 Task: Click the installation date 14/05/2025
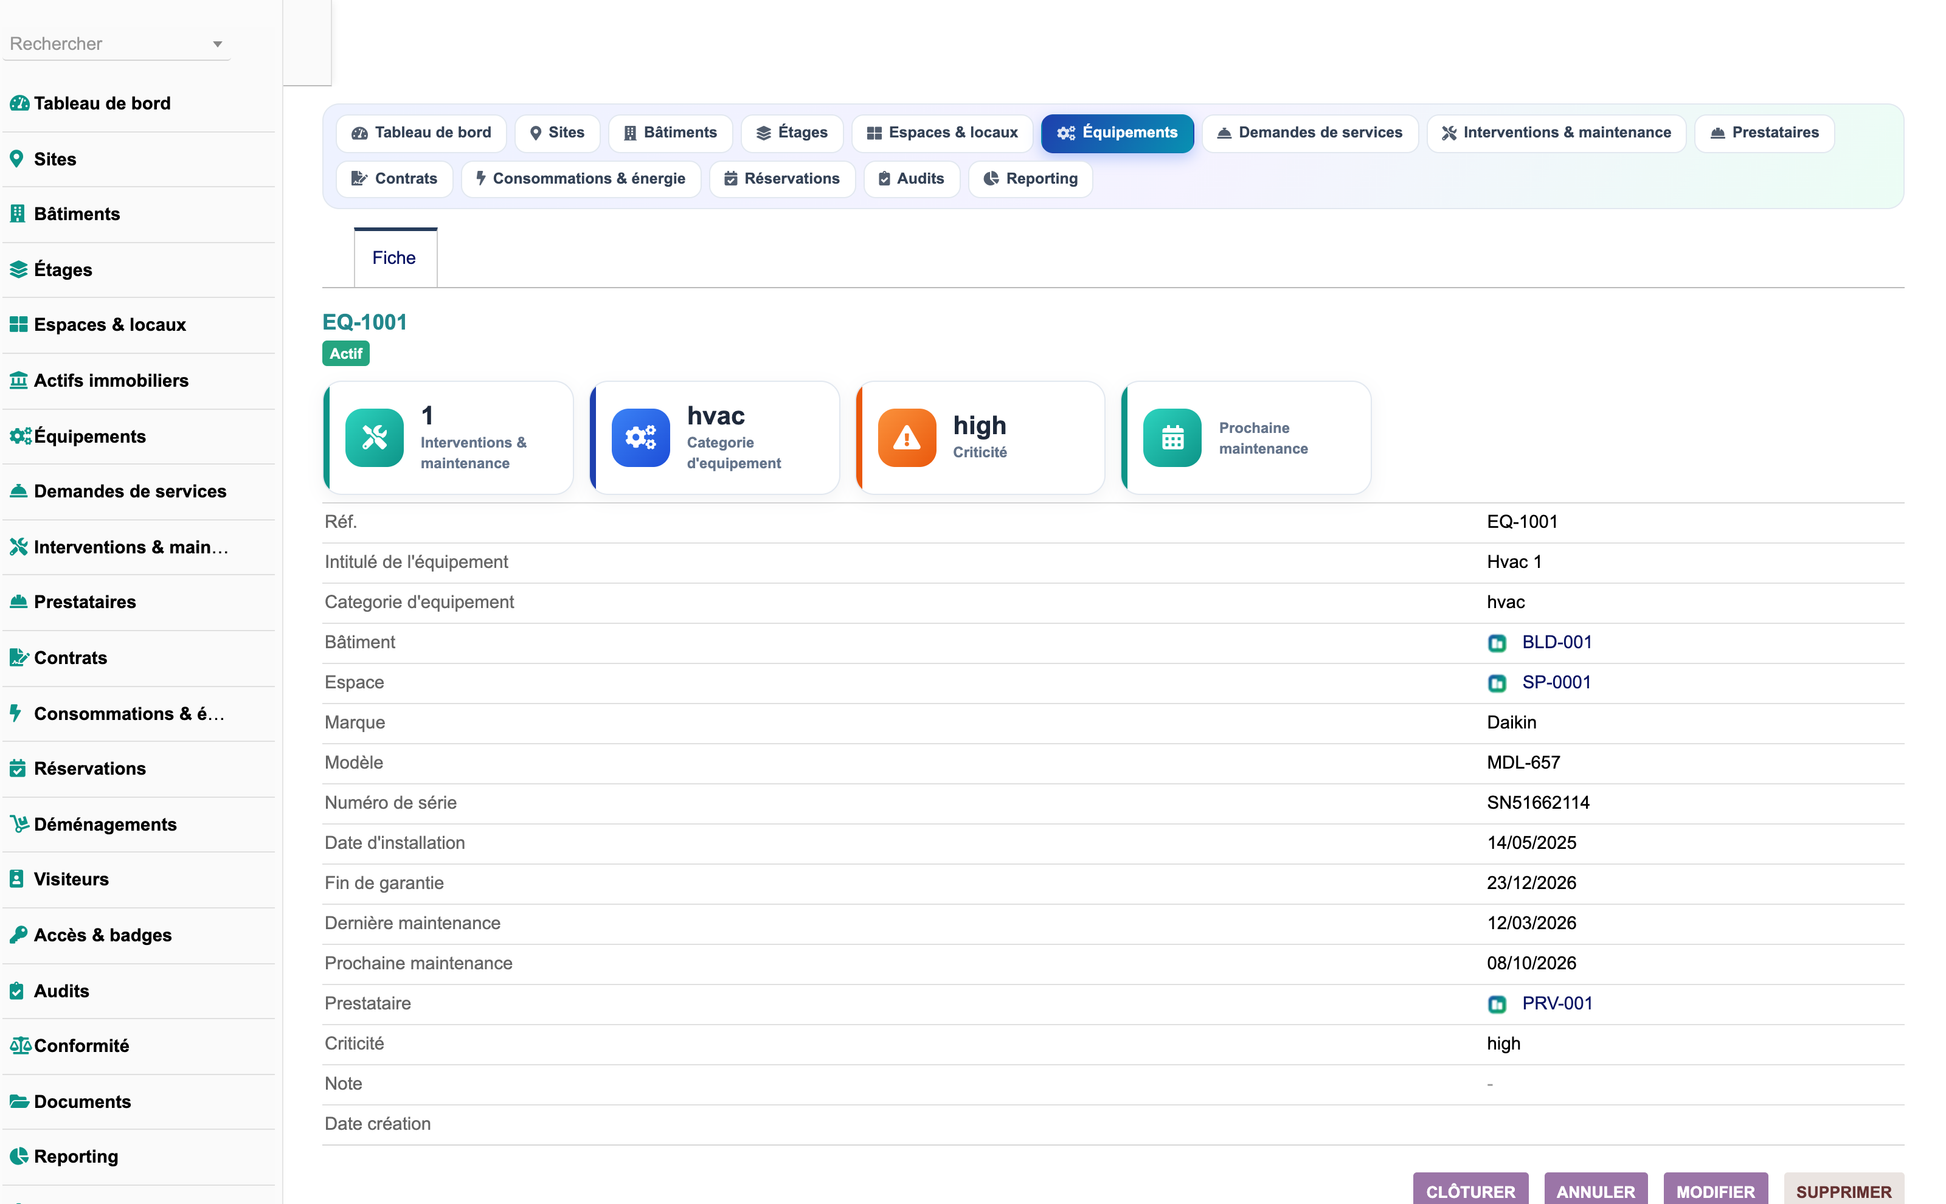point(1531,843)
